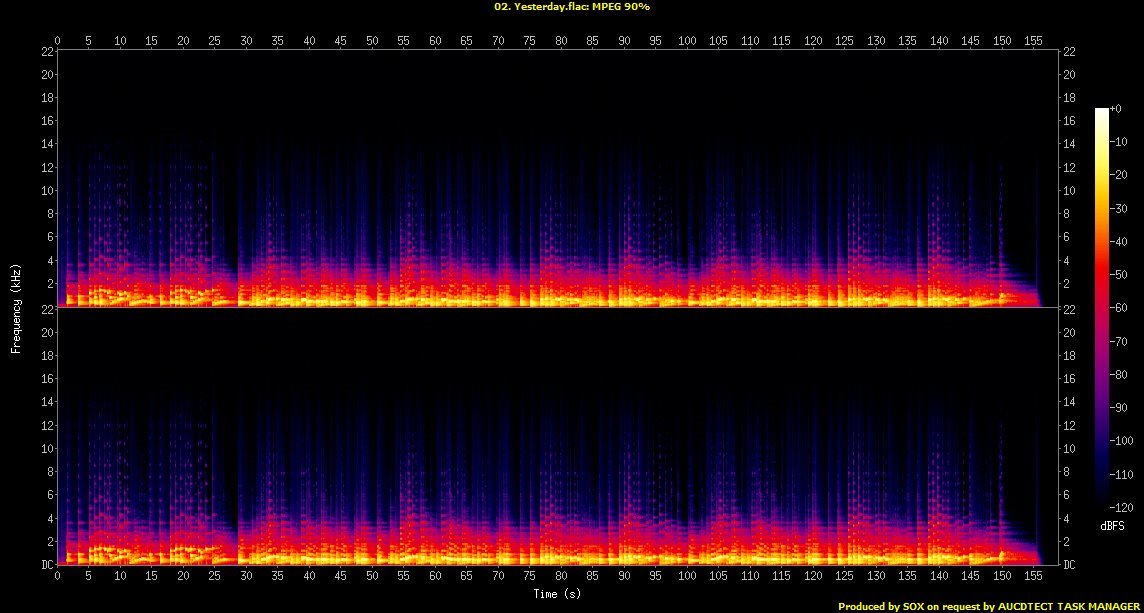This screenshot has width=1144, height=613.
Task: Click the 14 kHz tick on upper channel's left axis
Action: point(47,144)
